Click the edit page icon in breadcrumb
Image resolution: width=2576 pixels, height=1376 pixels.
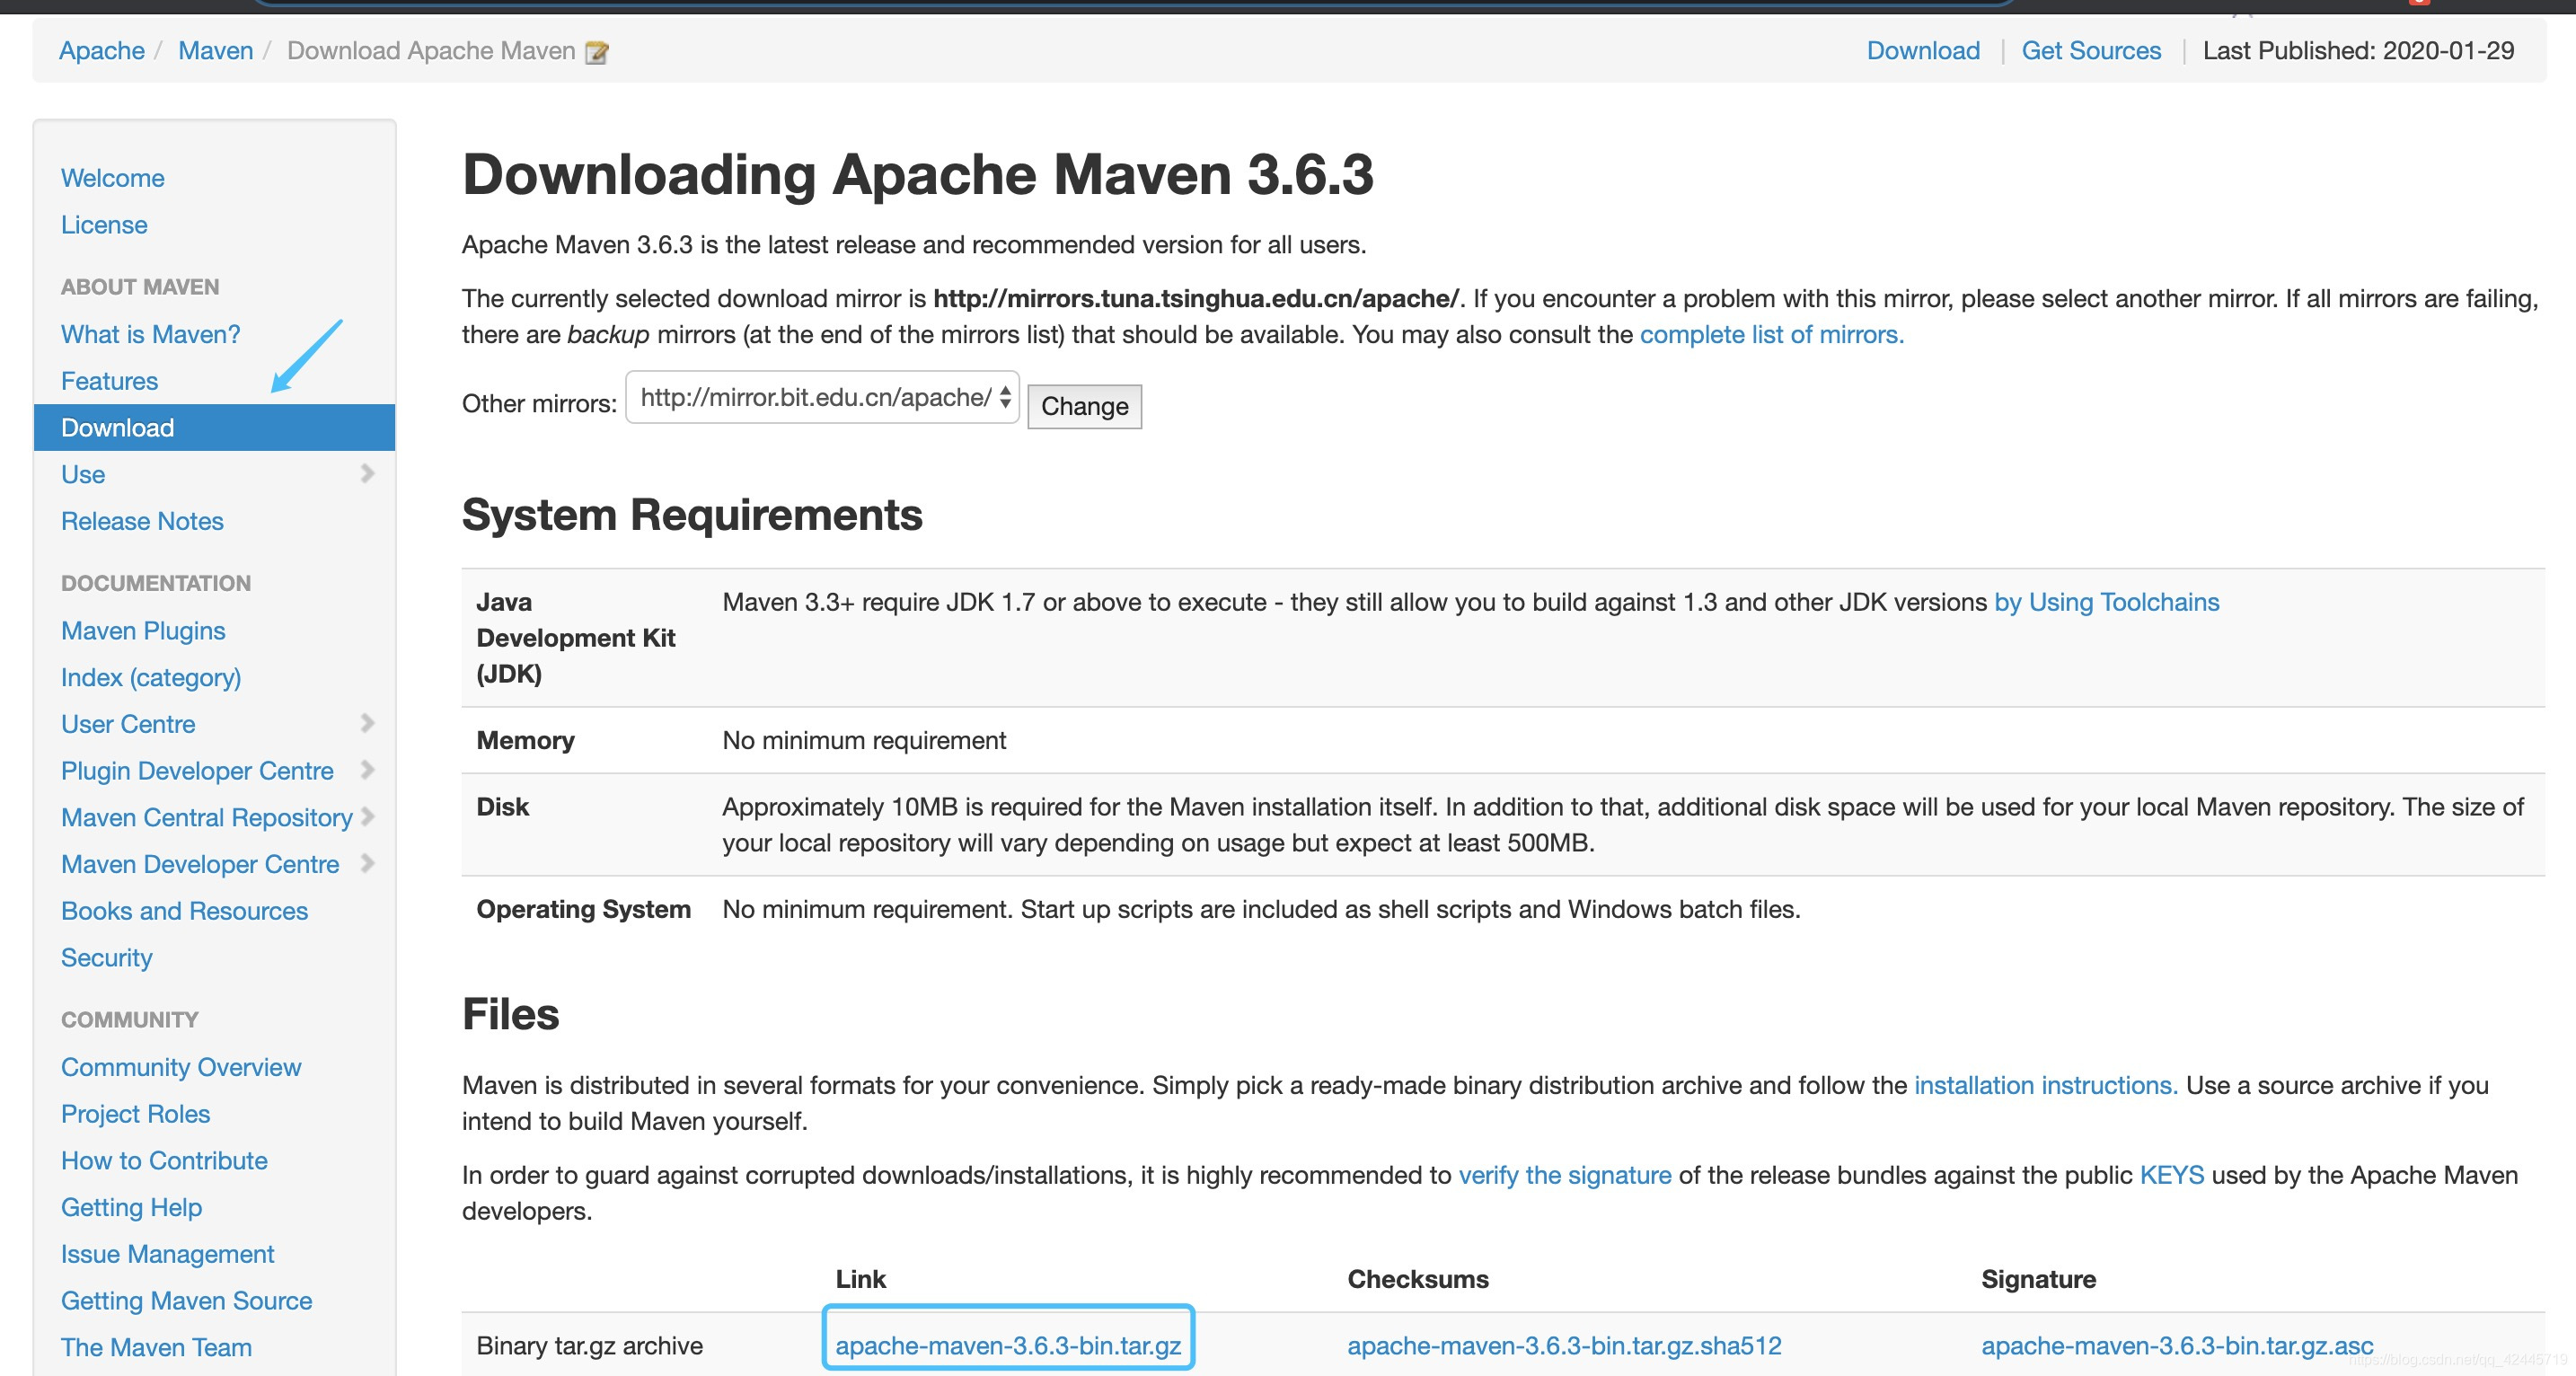(x=597, y=52)
